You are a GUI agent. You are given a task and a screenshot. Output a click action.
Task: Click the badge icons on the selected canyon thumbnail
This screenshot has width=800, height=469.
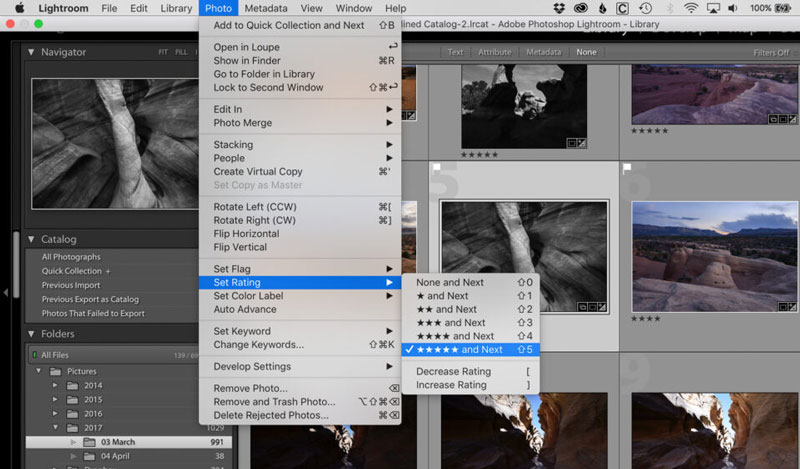tap(592, 307)
